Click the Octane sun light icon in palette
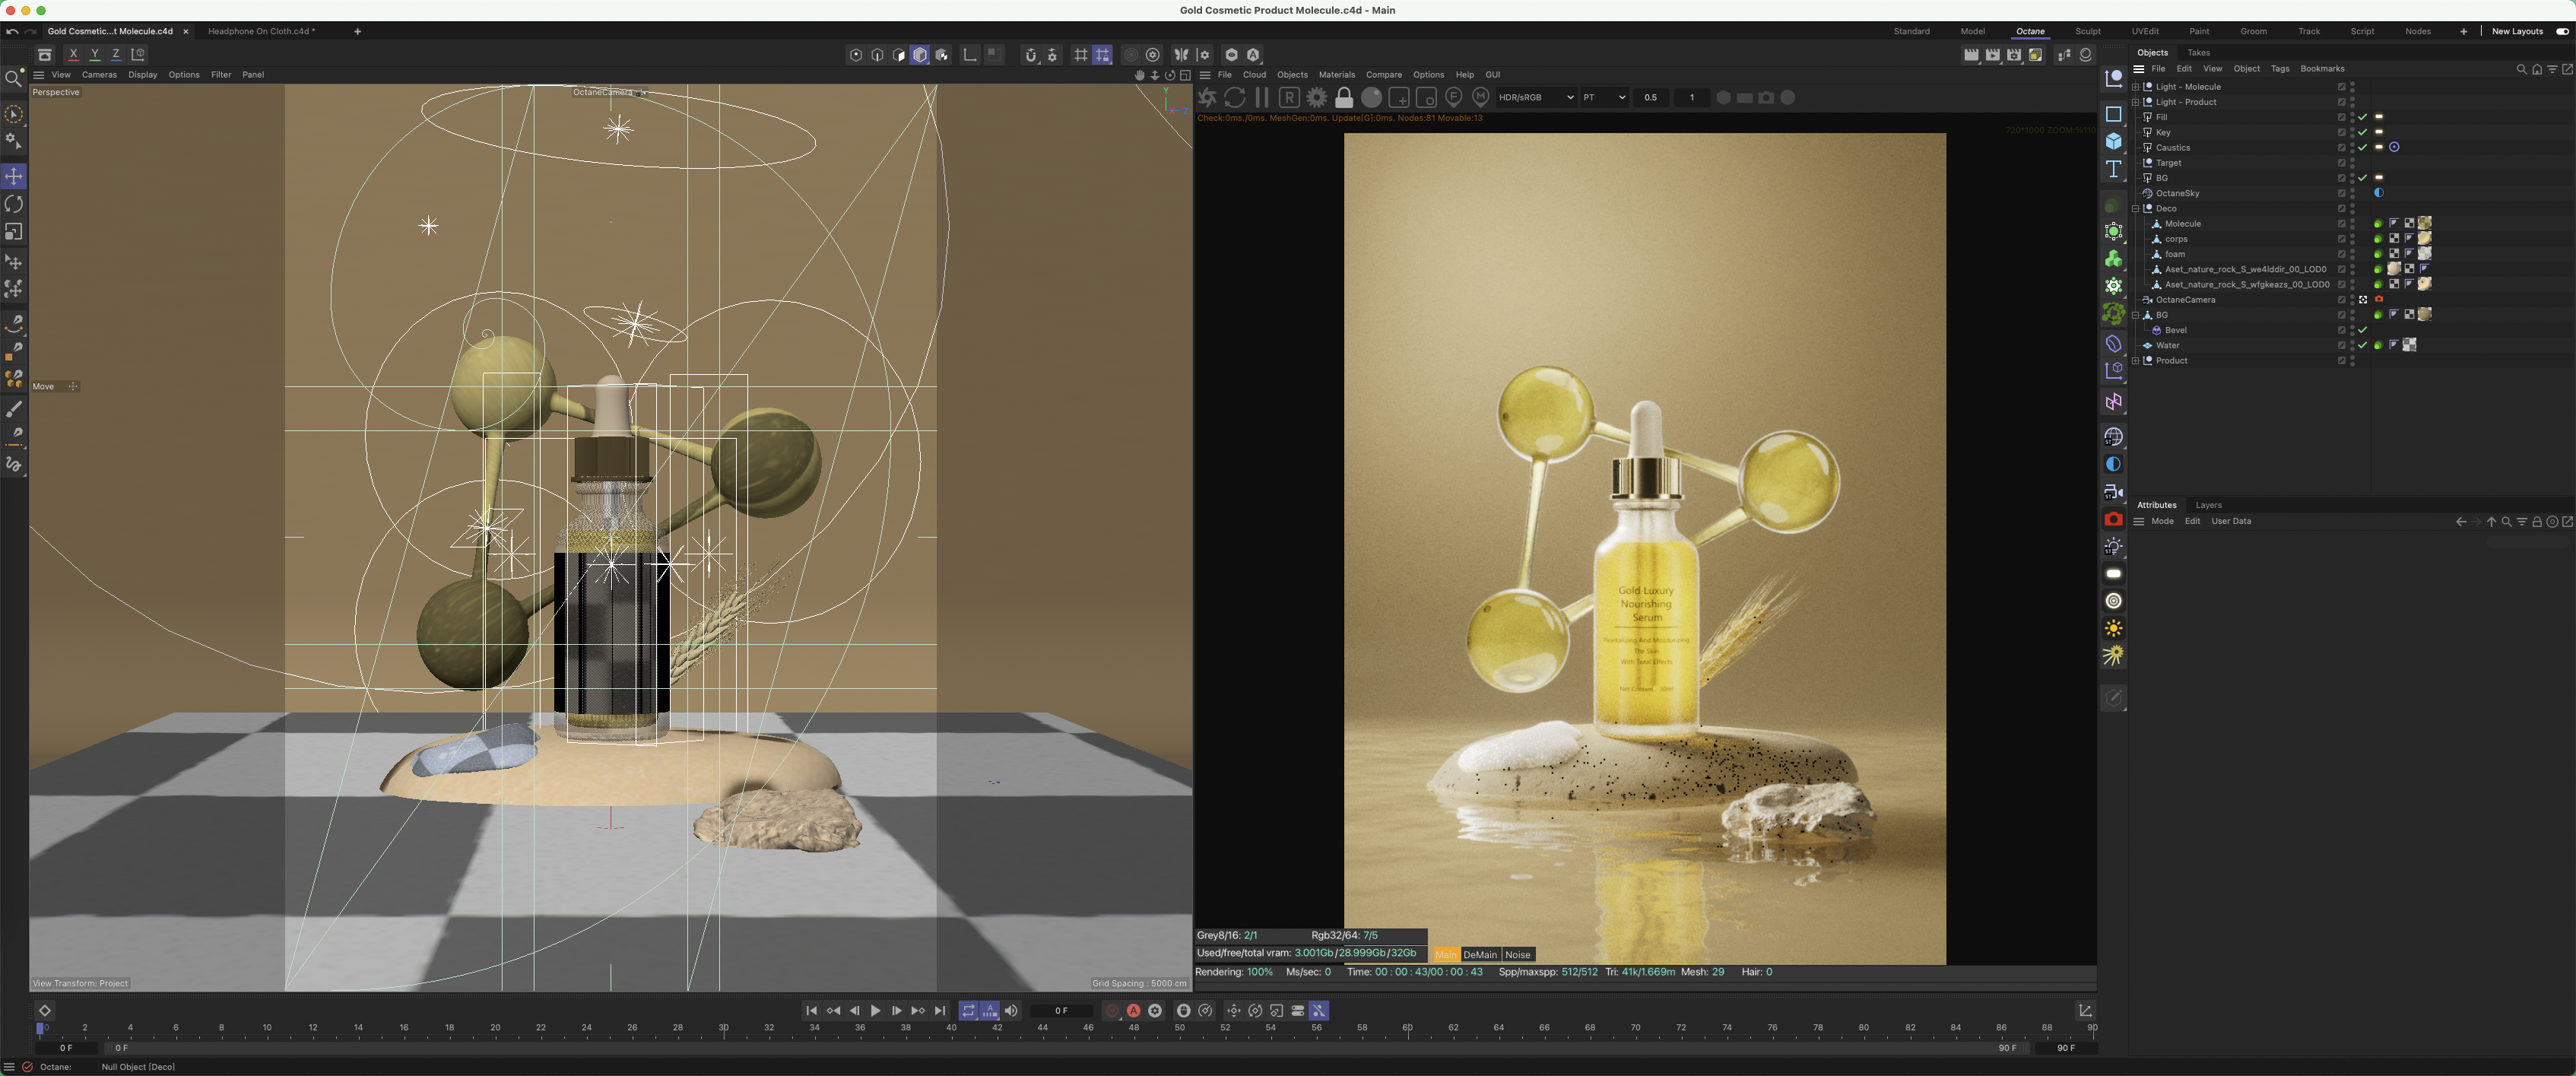 [x=2113, y=628]
